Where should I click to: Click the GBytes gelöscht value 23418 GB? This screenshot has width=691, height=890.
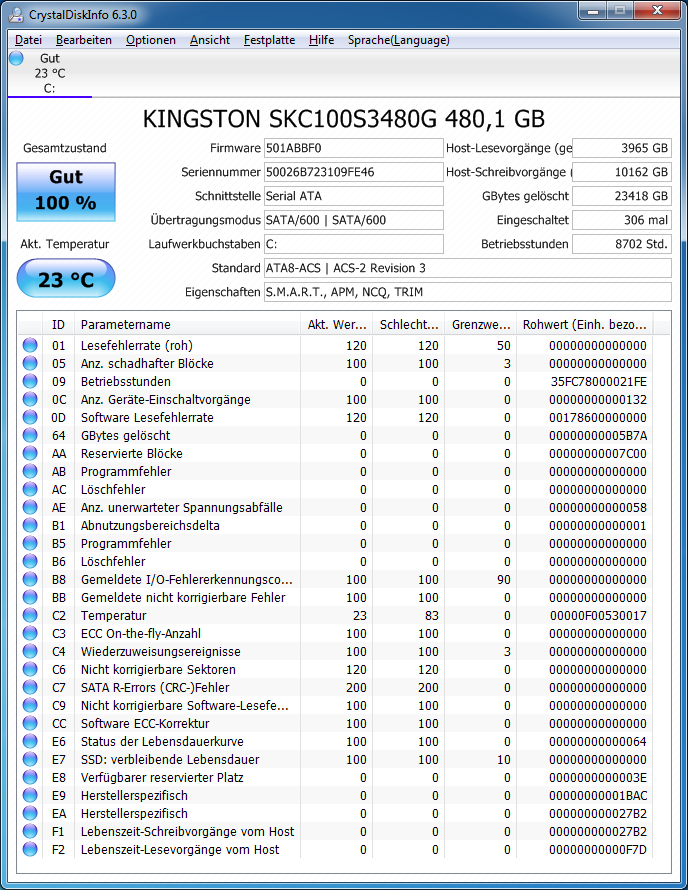point(622,196)
